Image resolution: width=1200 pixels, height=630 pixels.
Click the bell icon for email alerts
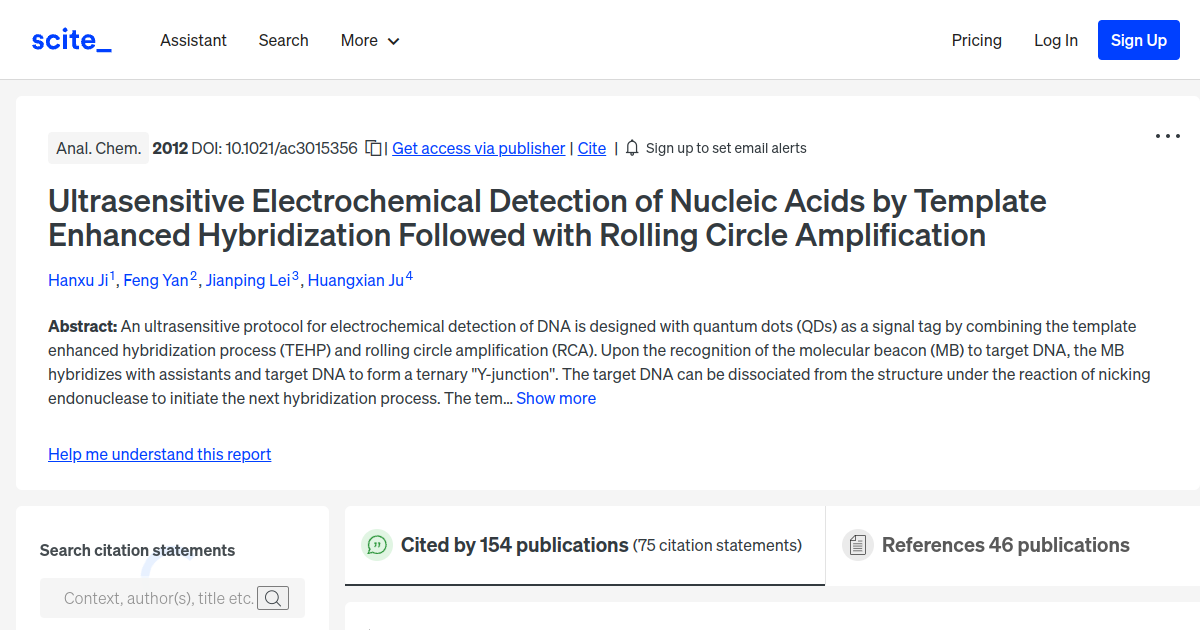pyautogui.click(x=631, y=147)
